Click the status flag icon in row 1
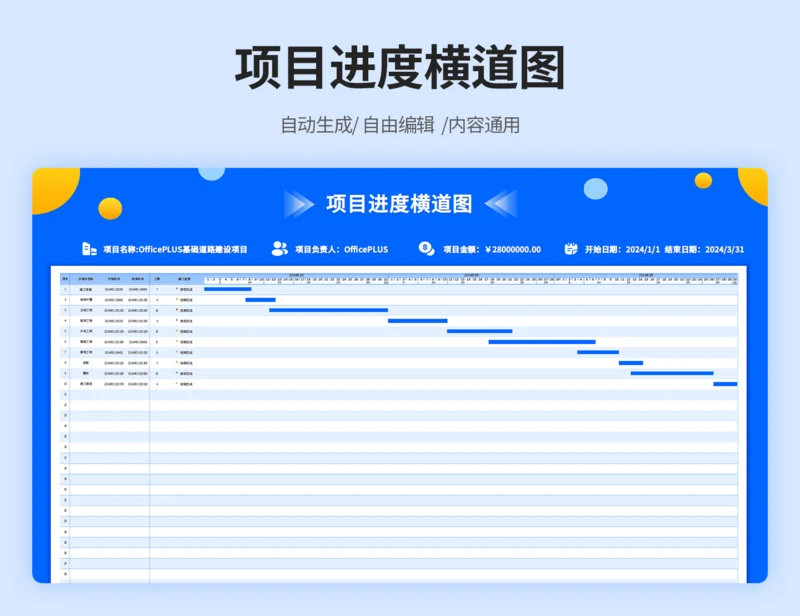This screenshot has width=800, height=616. coord(176,289)
